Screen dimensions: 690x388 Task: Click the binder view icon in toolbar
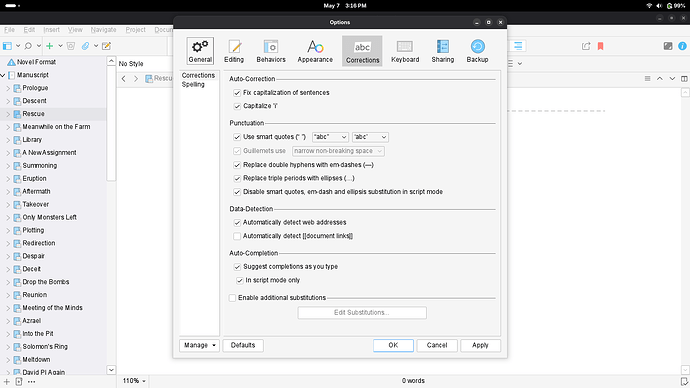coord(7,46)
